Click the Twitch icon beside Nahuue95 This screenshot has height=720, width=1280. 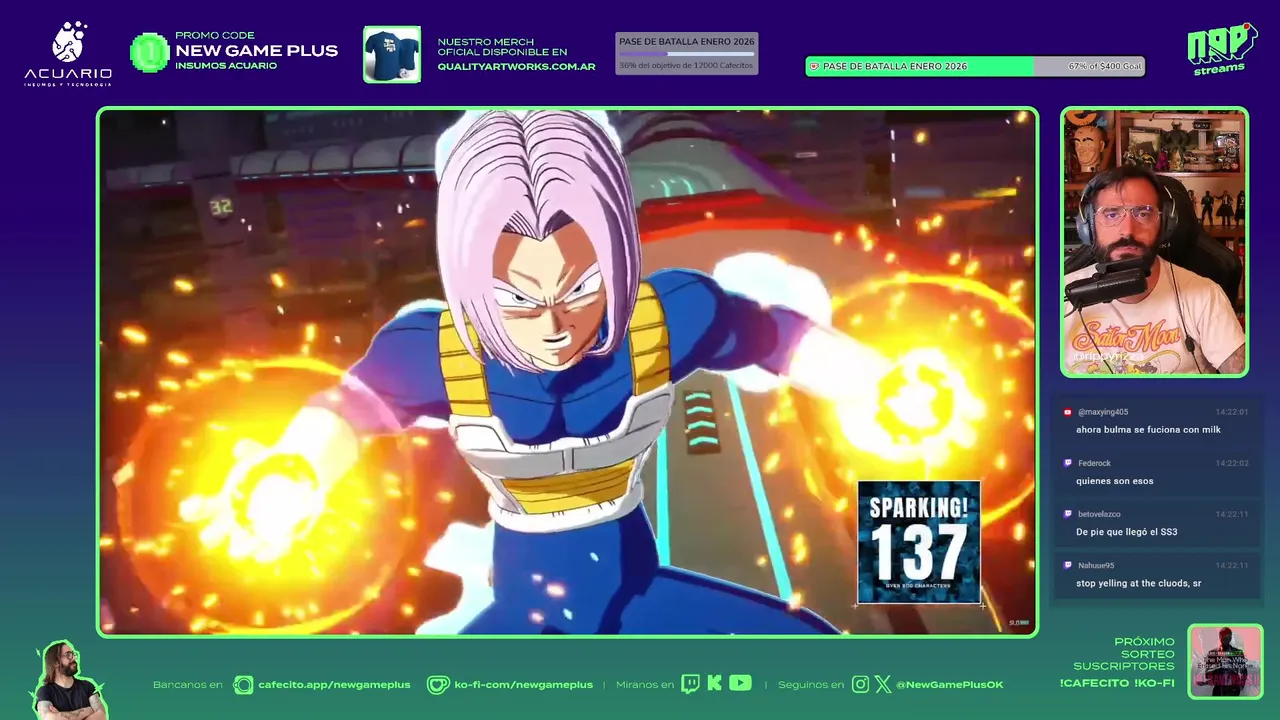coord(1068,565)
